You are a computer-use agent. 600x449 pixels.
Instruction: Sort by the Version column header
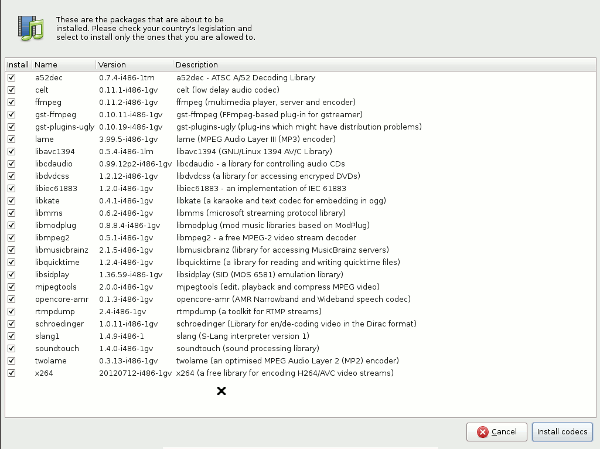(134, 65)
